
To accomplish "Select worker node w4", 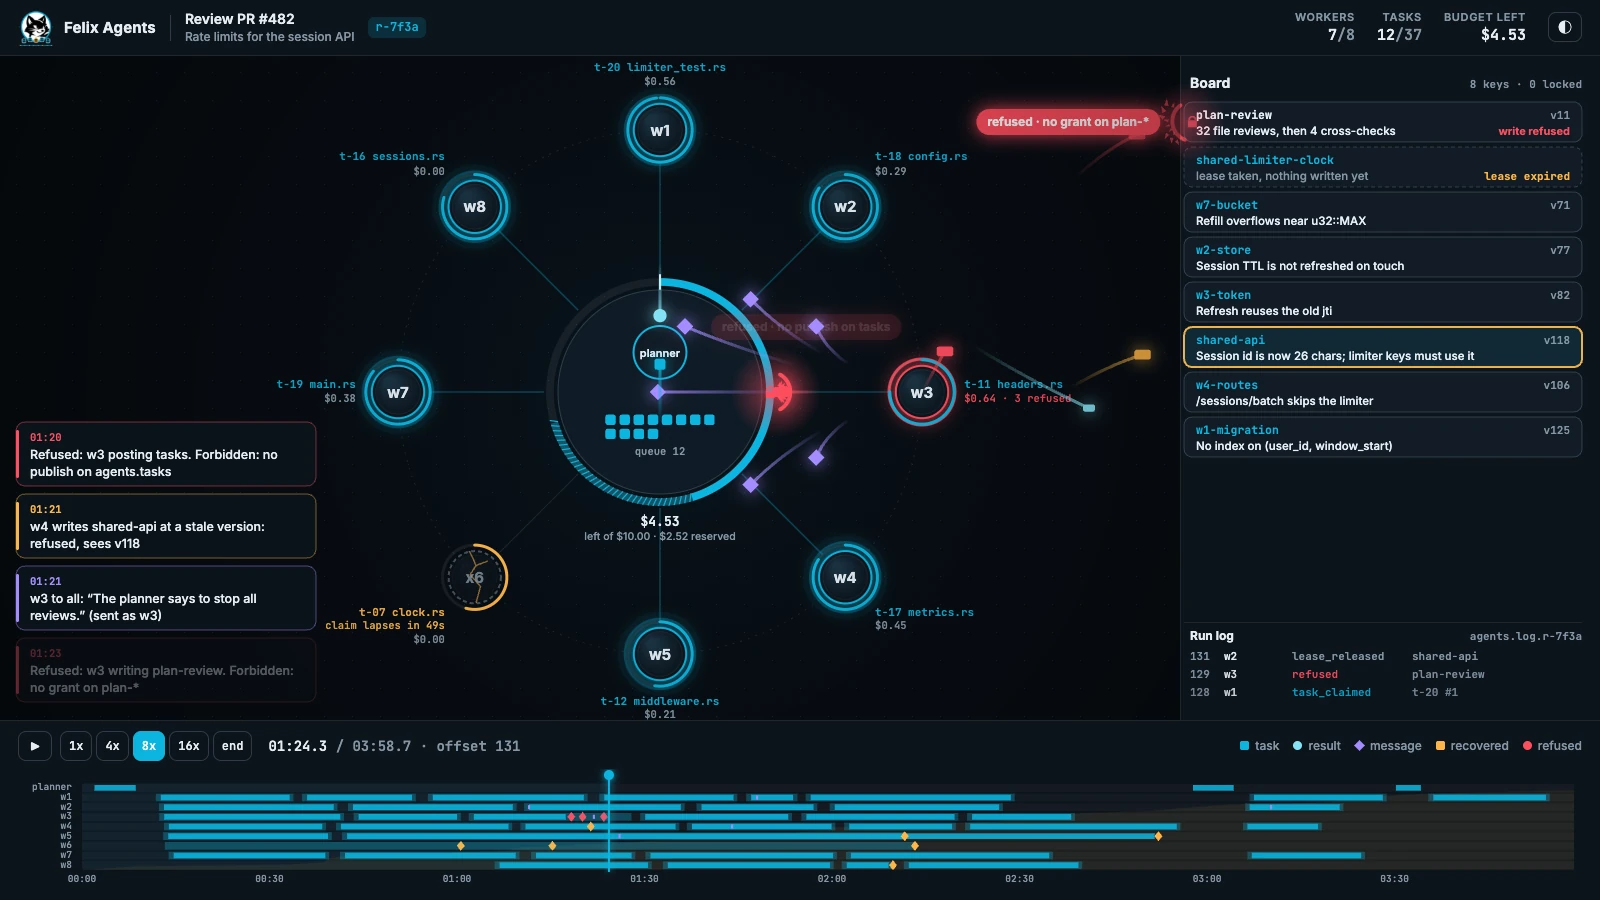I will click(x=845, y=577).
